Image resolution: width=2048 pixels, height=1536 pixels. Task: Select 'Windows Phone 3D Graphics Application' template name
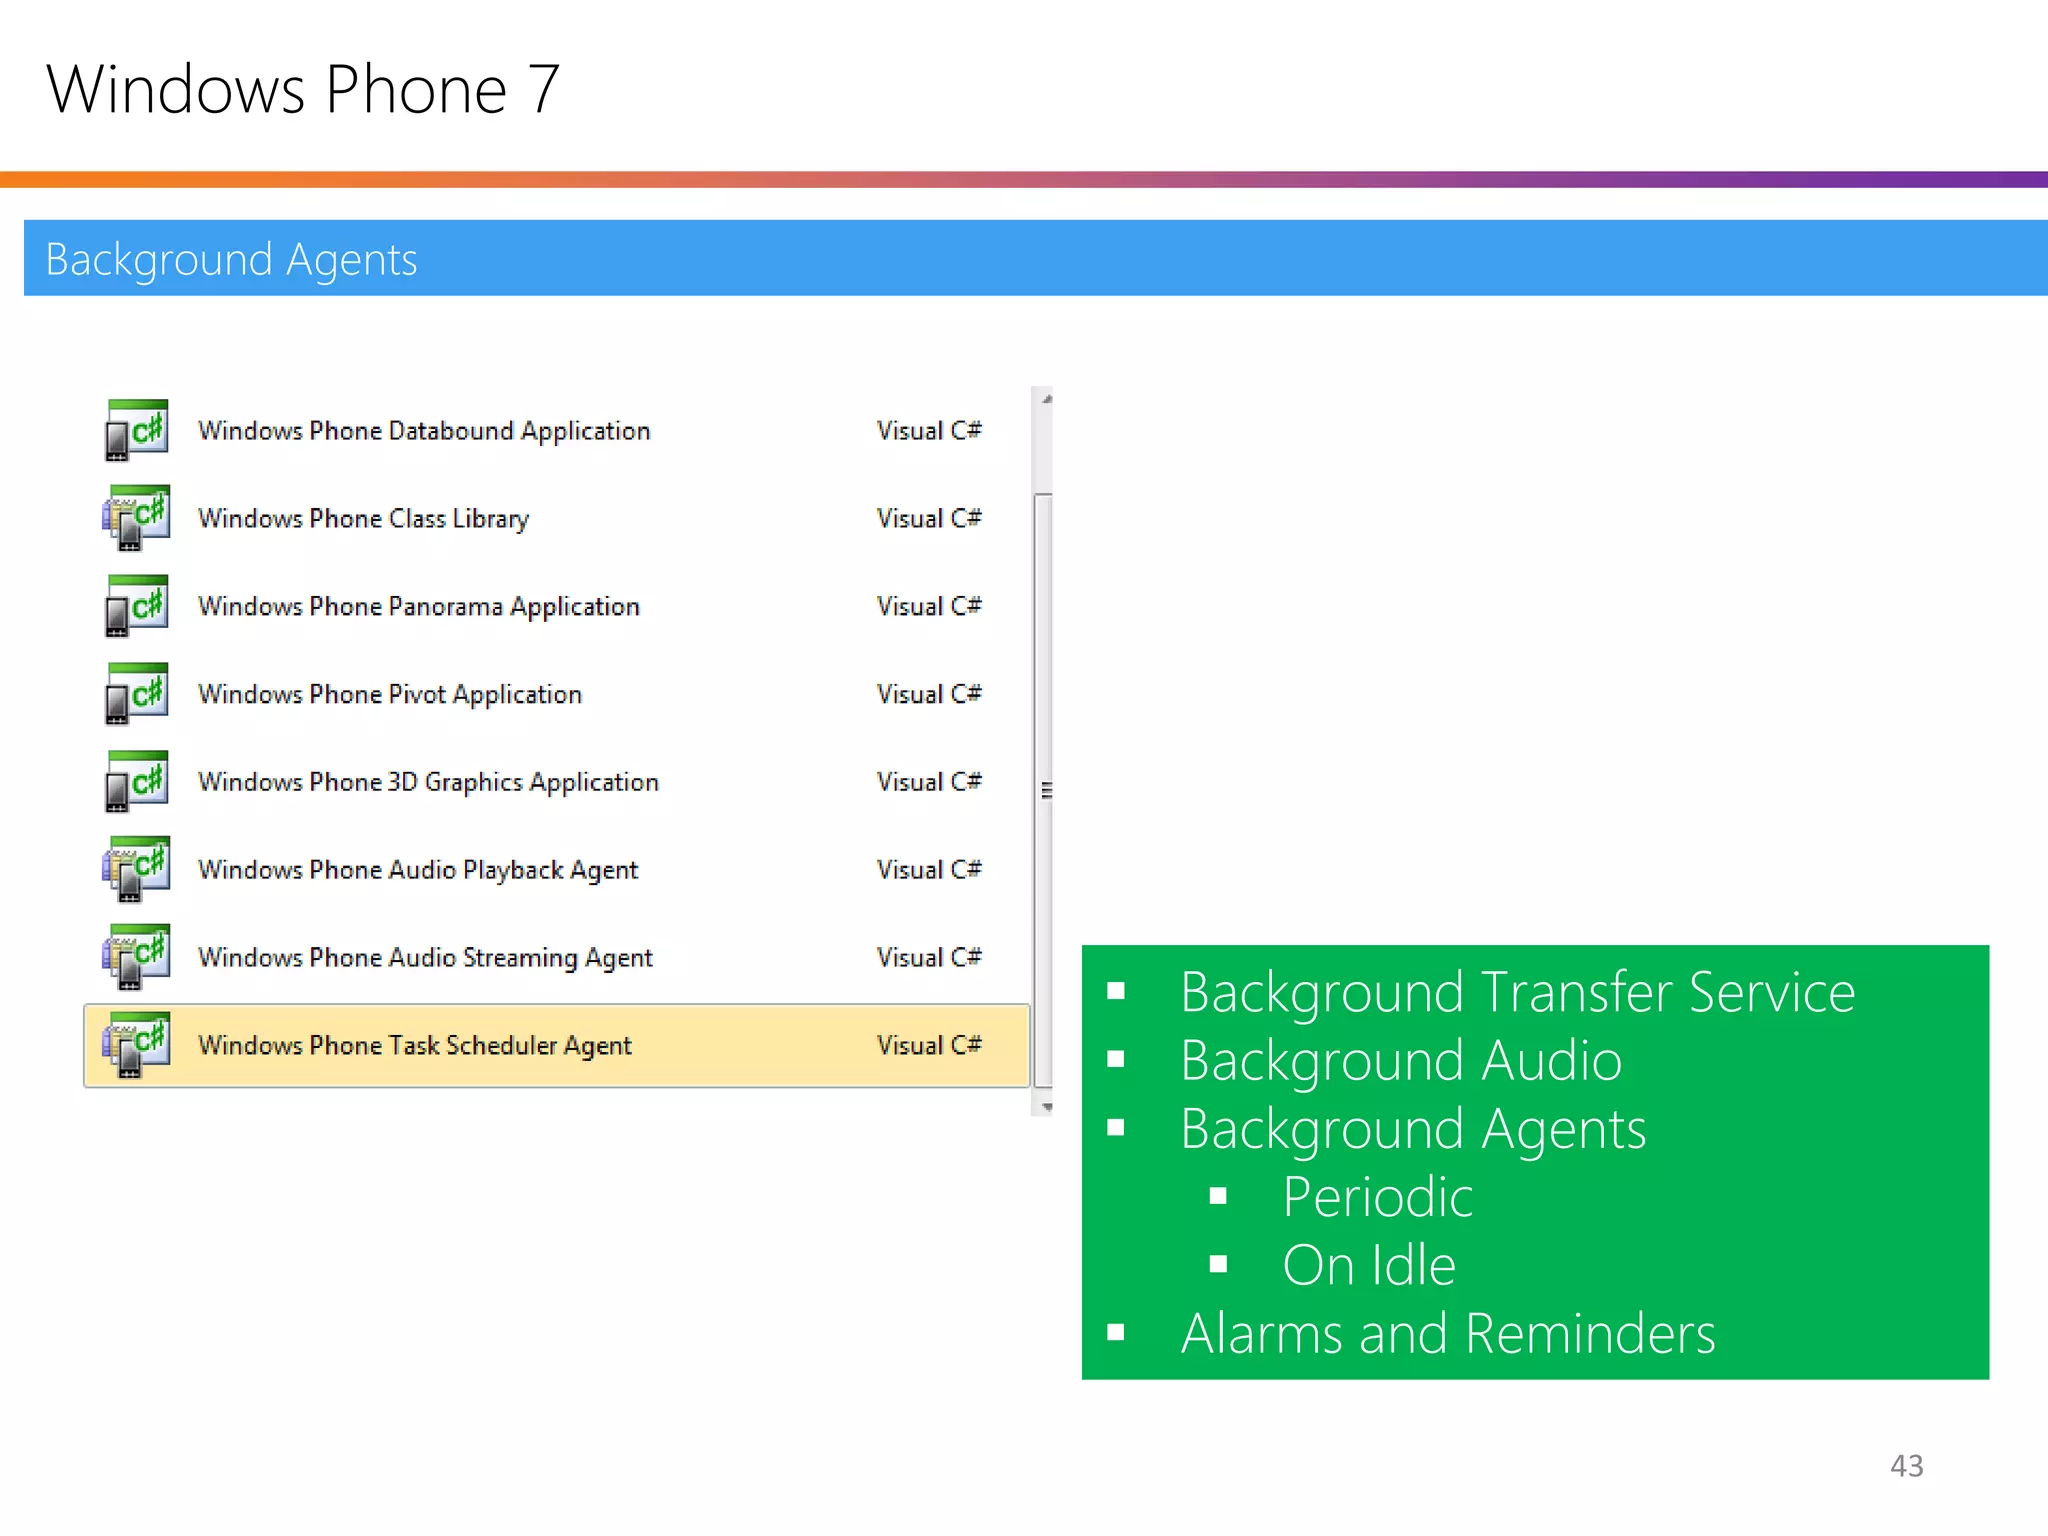tap(428, 782)
